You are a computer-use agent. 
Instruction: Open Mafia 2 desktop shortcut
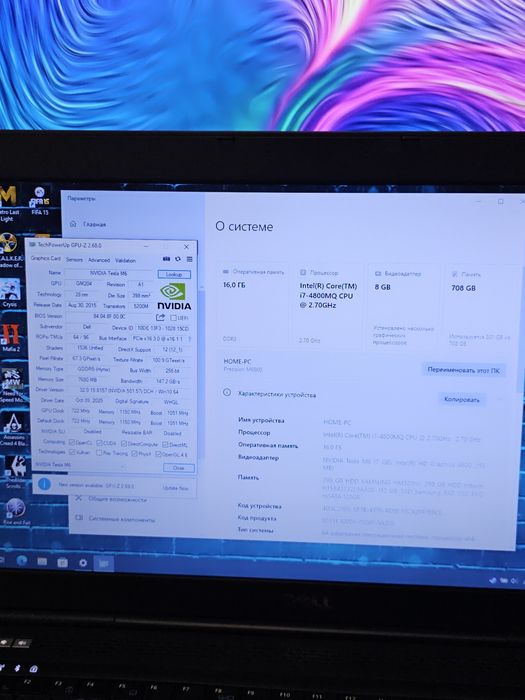pos(10,338)
